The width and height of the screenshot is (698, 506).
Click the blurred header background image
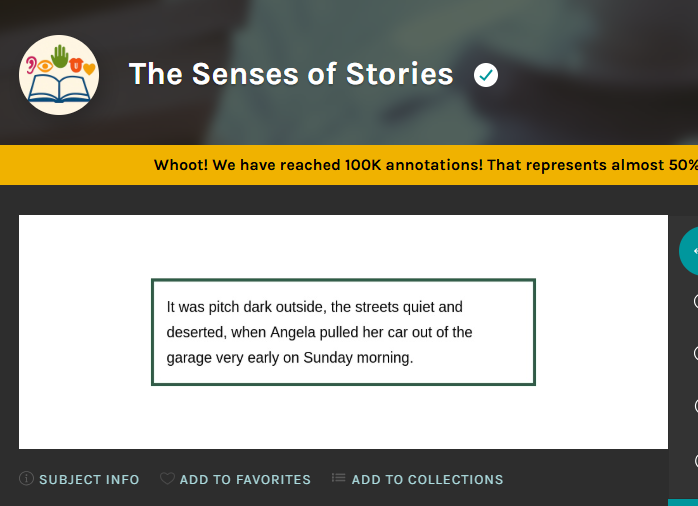[600, 60]
